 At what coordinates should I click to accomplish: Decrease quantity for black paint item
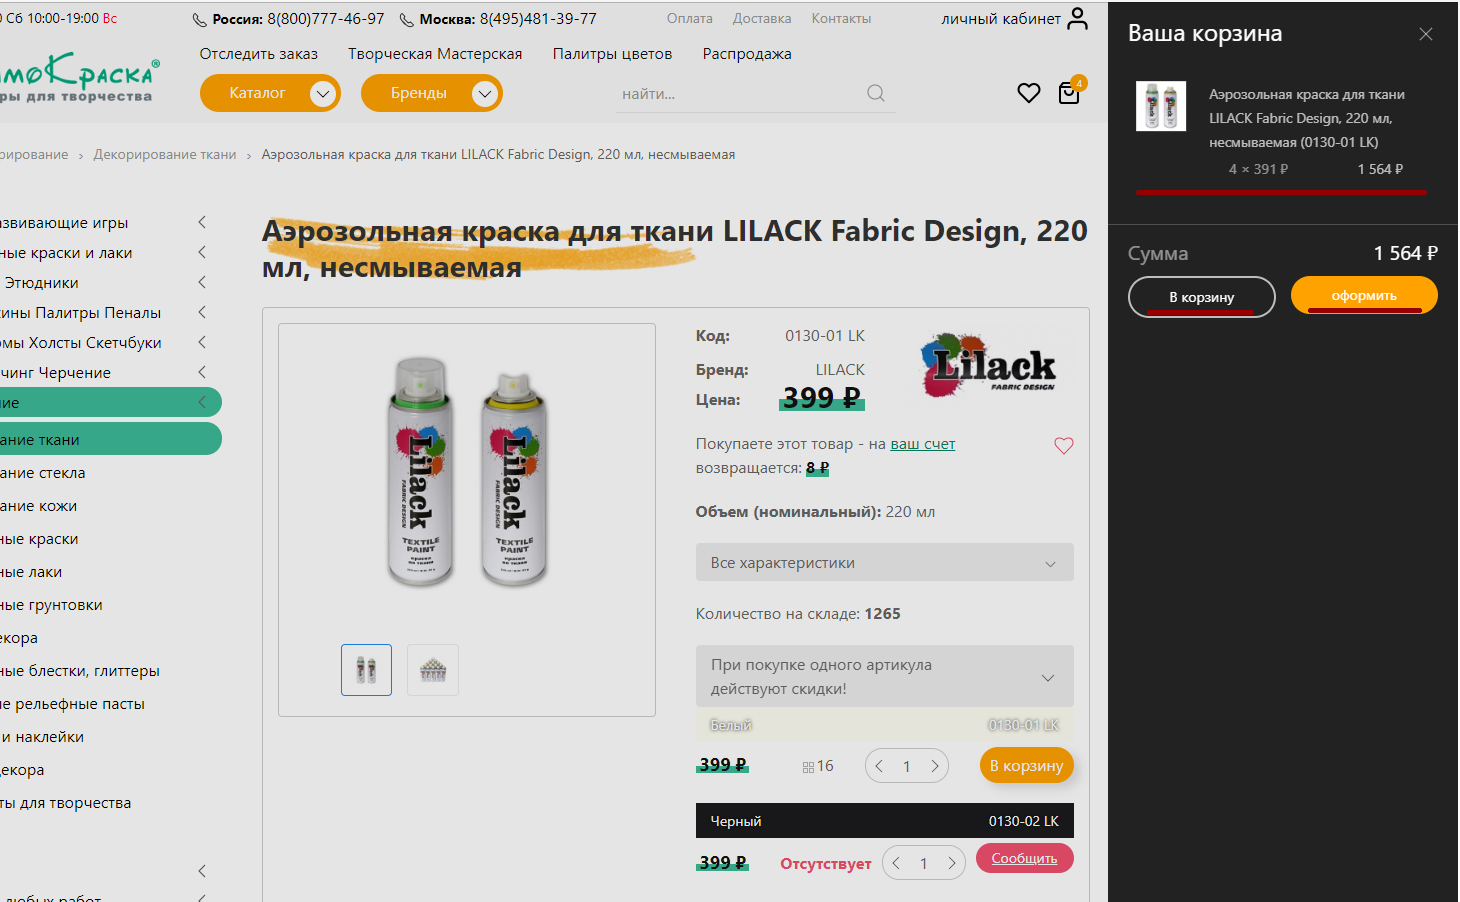coord(897,863)
